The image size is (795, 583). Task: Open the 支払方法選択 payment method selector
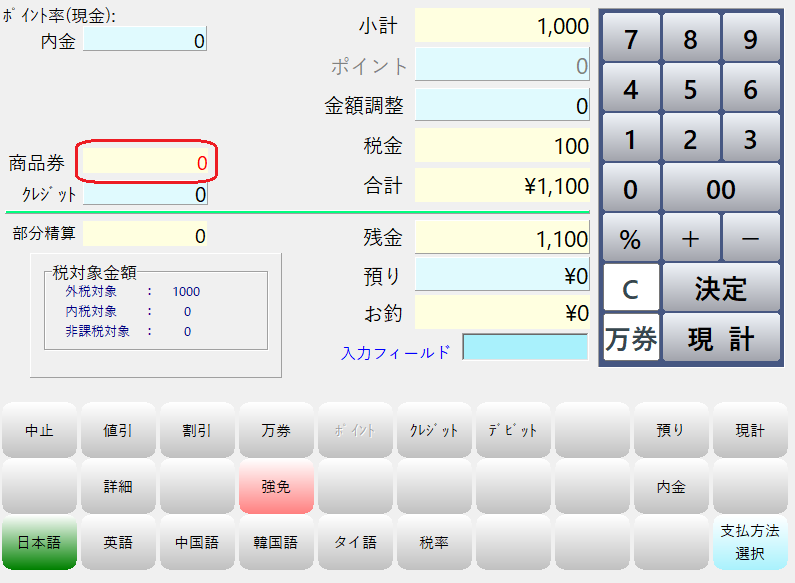[x=750, y=542]
